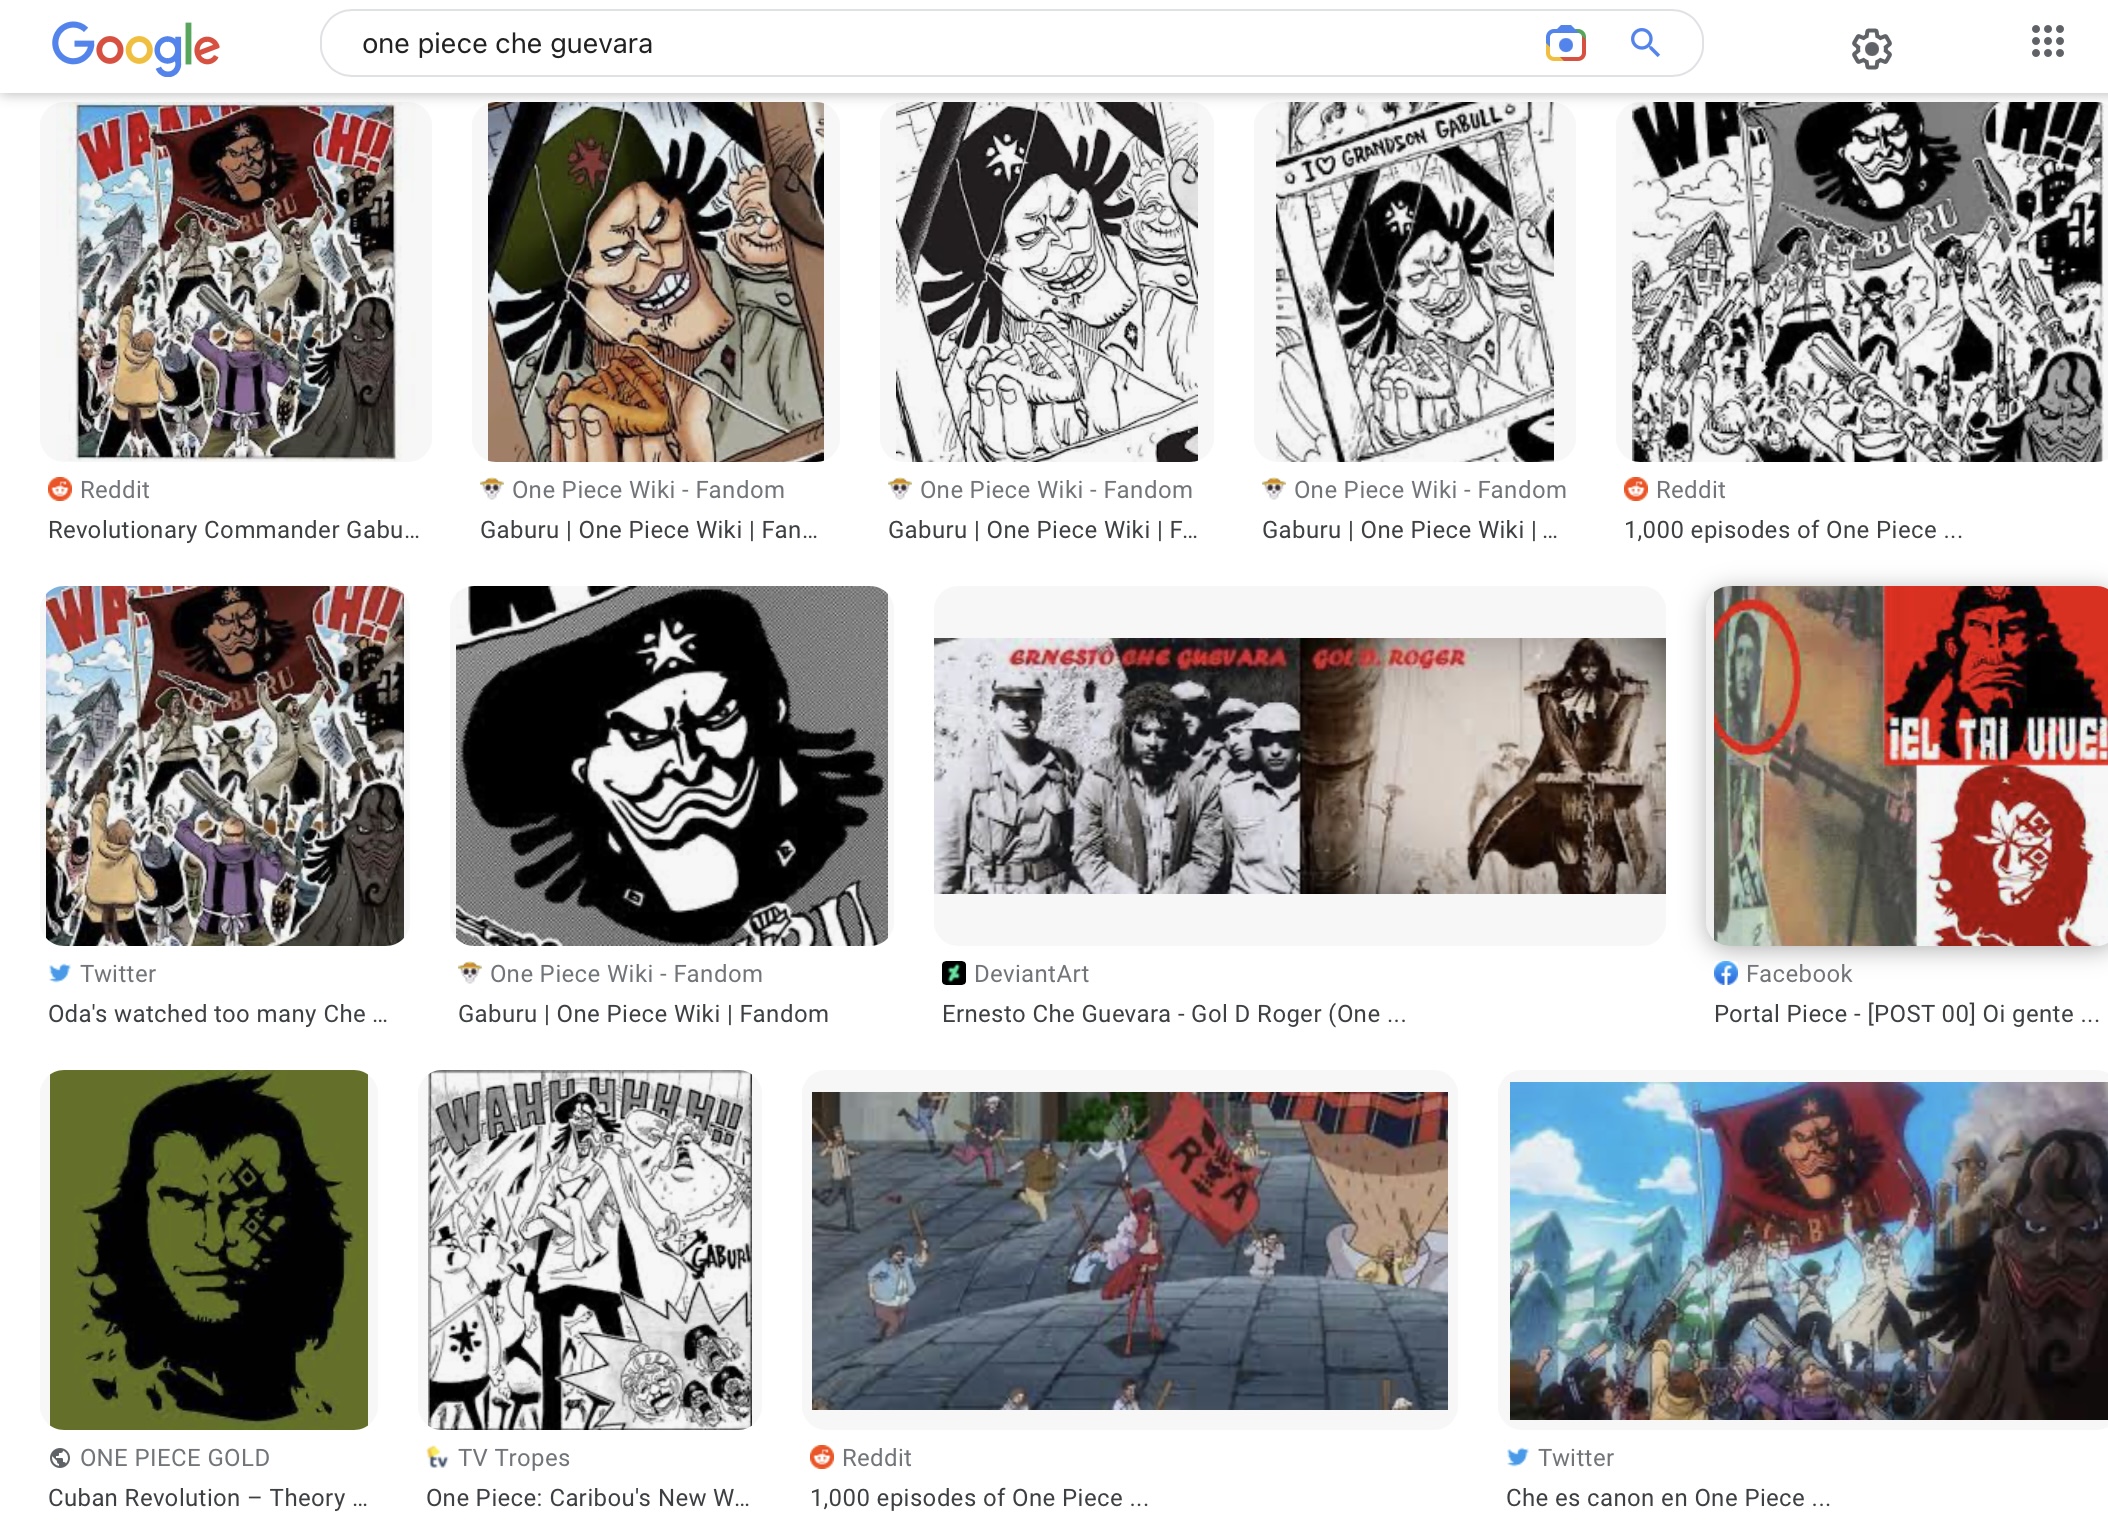Click the blue search magnifier icon
This screenshot has width=2108, height=1531.
pyautogui.click(x=1645, y=43)
